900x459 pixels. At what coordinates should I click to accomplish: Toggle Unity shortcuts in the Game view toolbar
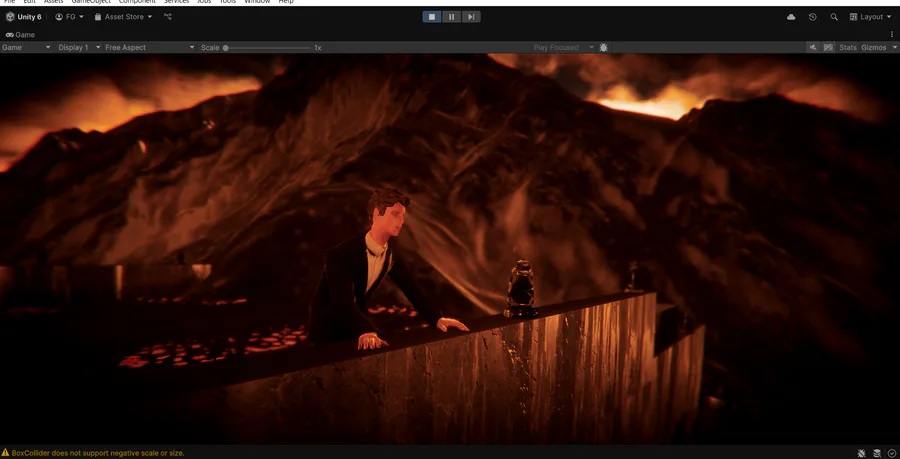coord(828,48)
